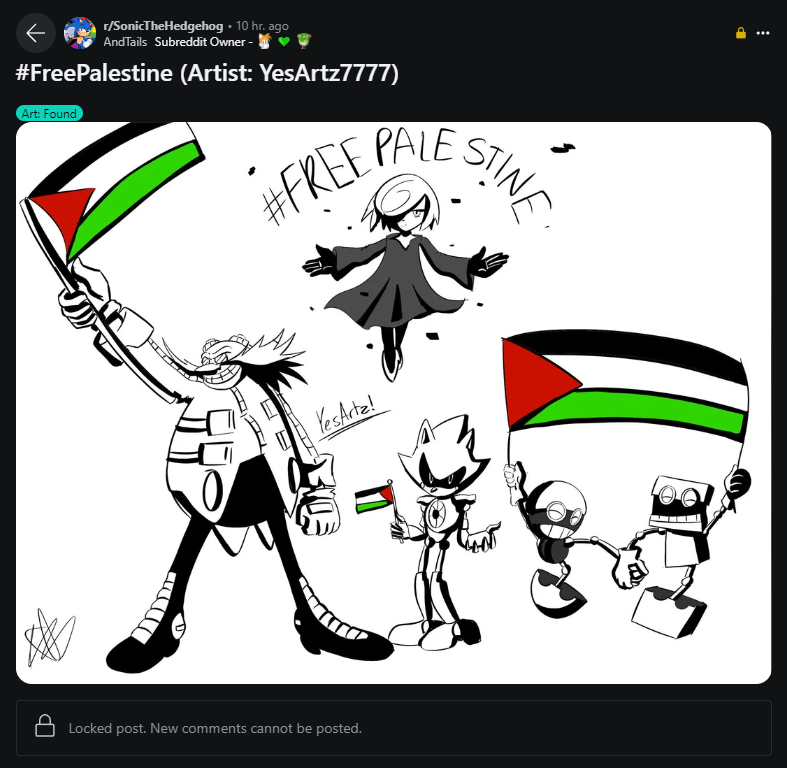The image size is (787, 768).
Task: Click the gold lock icon in header
Action: coord(740,33)
